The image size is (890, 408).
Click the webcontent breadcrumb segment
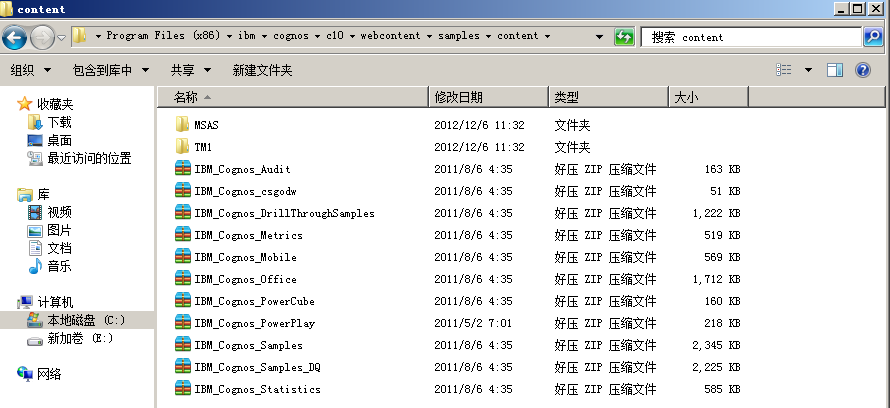[x=391, y=36]
